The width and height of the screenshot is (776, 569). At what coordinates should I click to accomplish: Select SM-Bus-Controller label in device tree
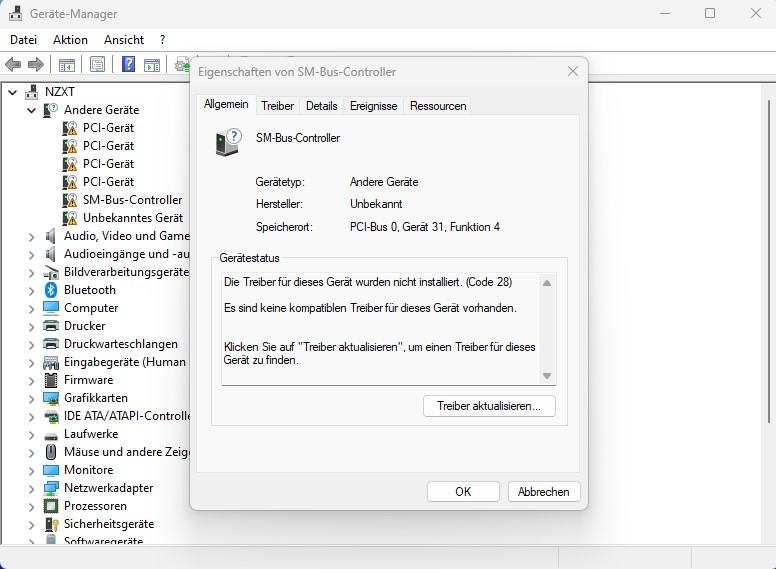coord(132,200)
